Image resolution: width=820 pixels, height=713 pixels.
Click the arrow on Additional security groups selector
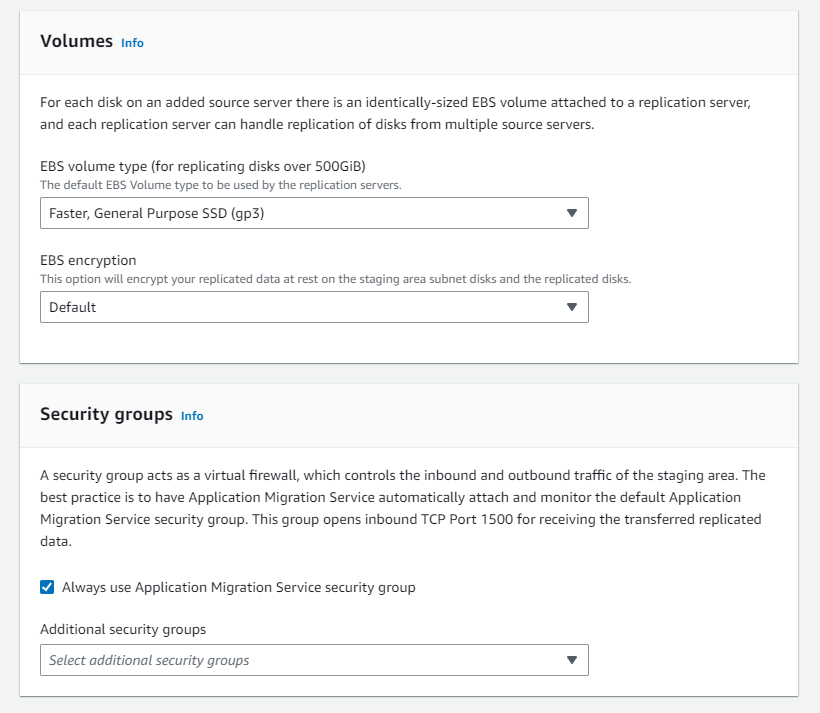tap(572, 660)
